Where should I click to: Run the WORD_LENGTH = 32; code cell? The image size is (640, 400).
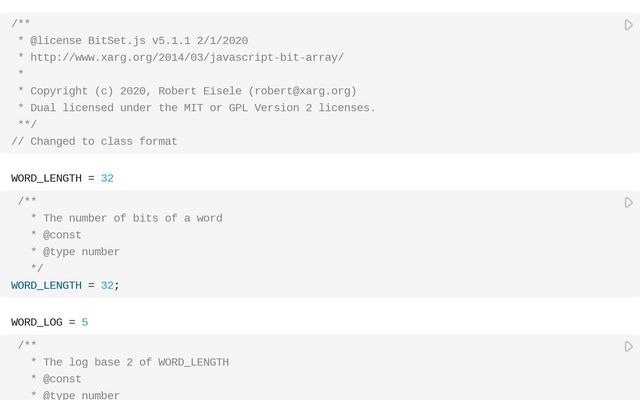coord(629,202)
